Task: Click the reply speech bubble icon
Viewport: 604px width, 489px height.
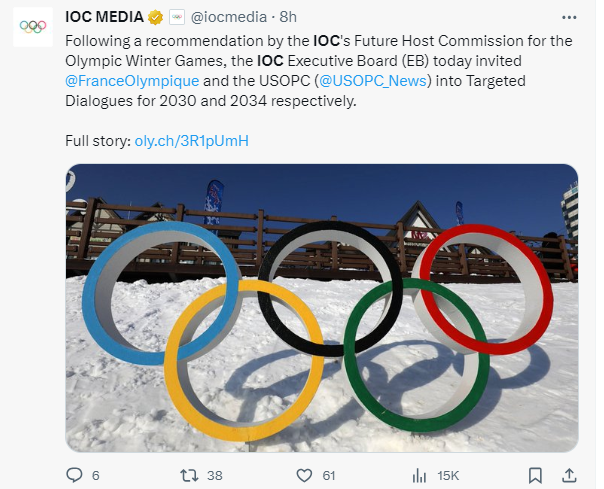Action: click(x=74, y=475)
